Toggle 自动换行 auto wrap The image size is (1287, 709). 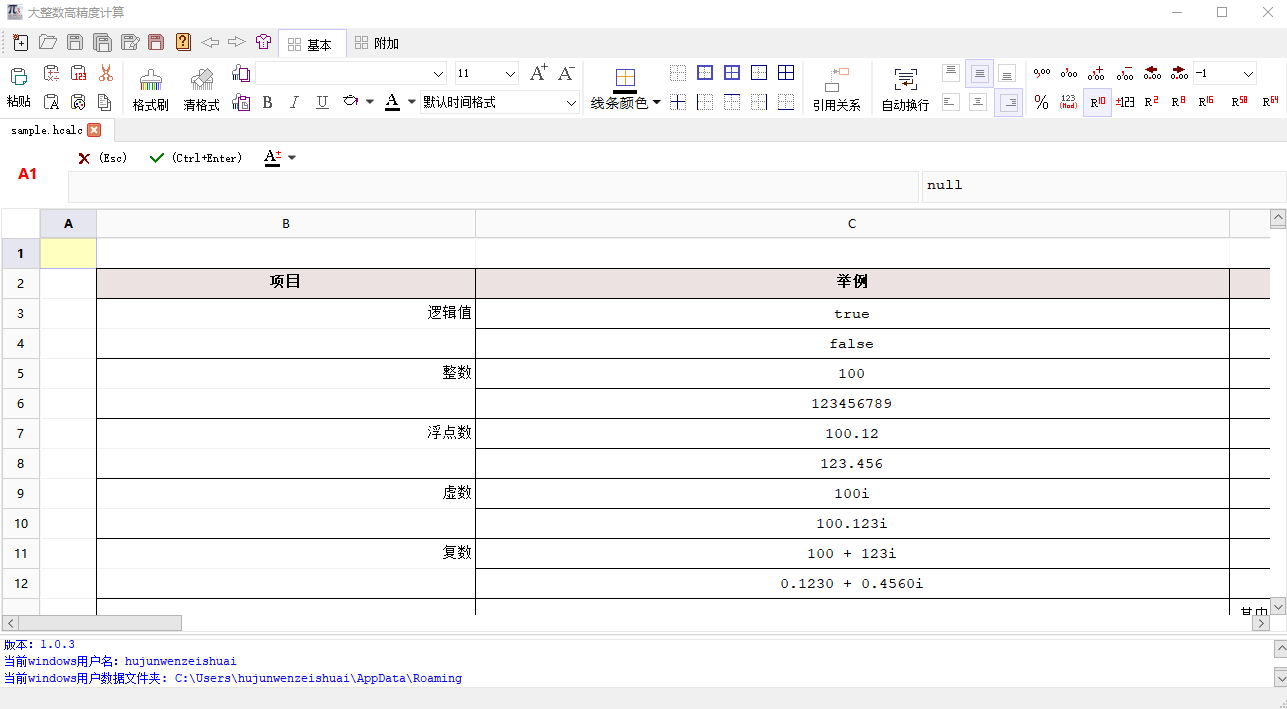[905, 90]
